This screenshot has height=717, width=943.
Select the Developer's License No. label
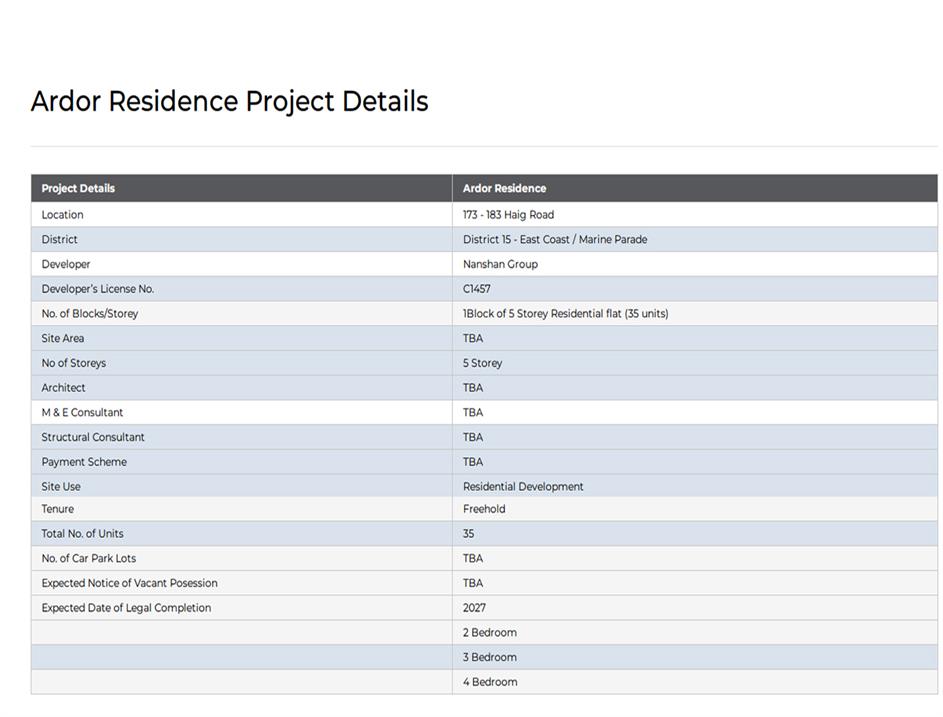(97, 289)
